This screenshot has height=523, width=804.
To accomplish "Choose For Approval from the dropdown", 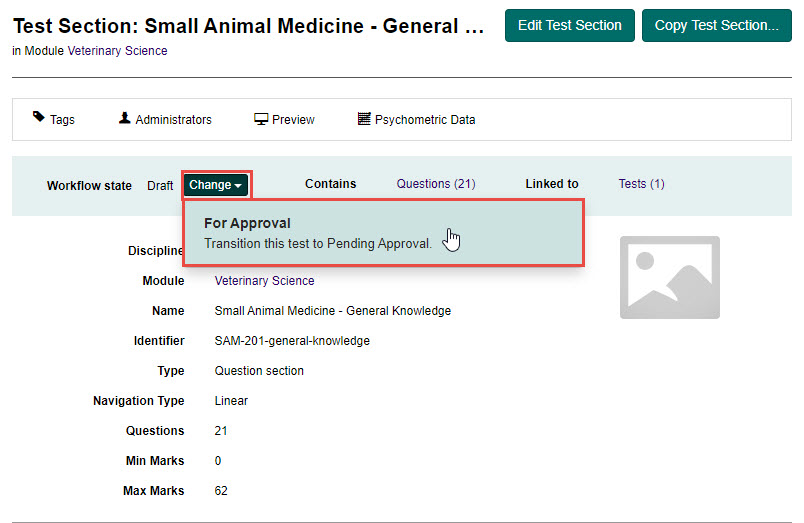I will tap(247, 224).
